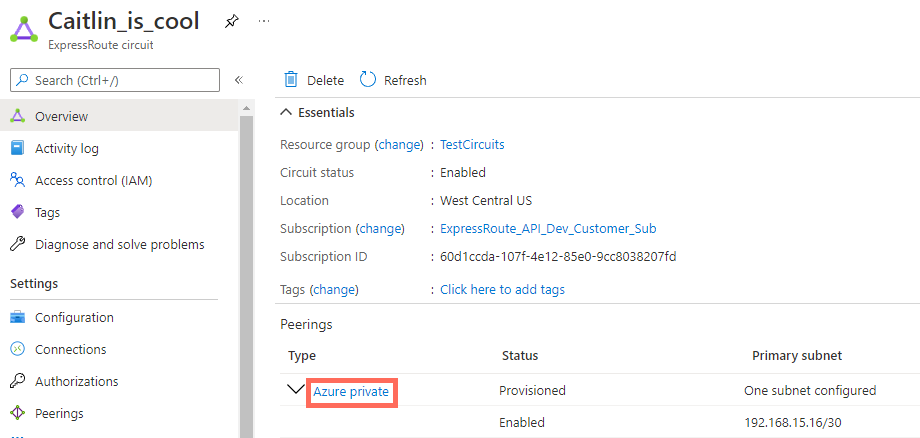Select the Subscription ID value 60d1ccda-107f-4e12-85e0-9cc8038207fd
The height and width of the screenshot is (438, 920).
[559, 257]
